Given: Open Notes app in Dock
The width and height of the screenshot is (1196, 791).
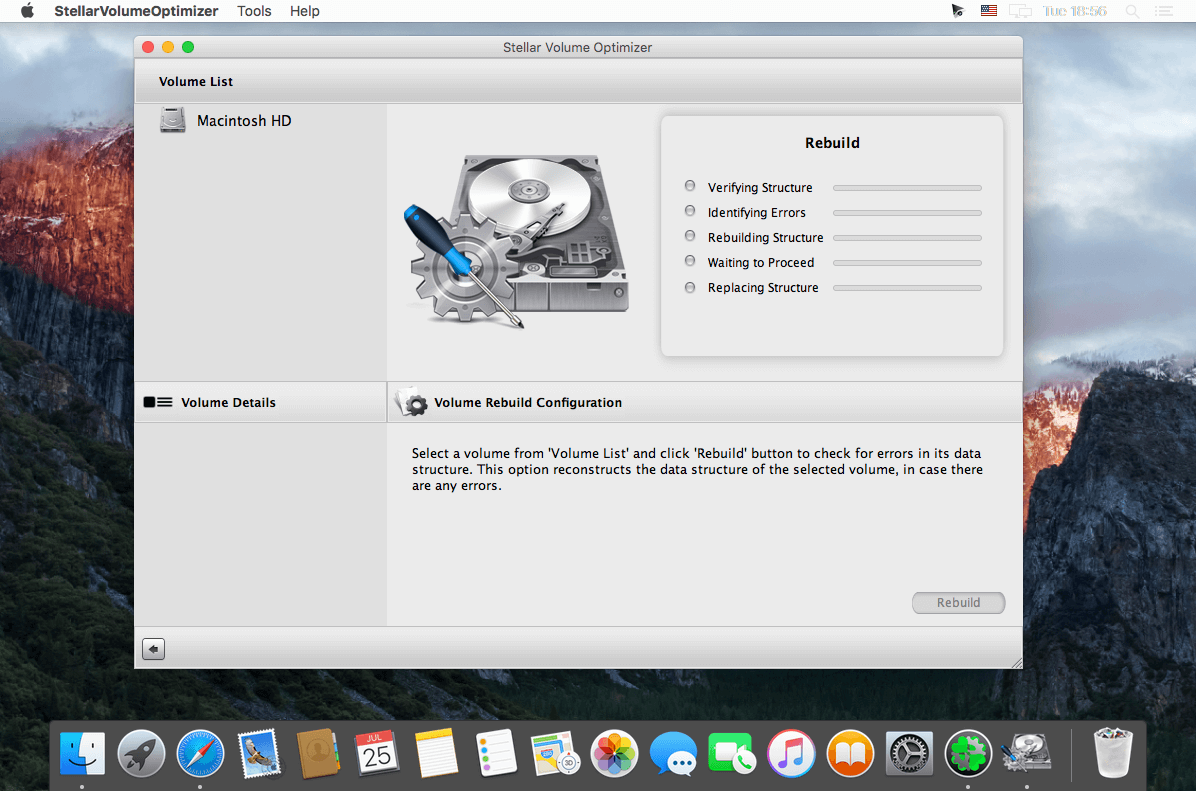Looking at the screenshot, I should click(x=436, y=754).
